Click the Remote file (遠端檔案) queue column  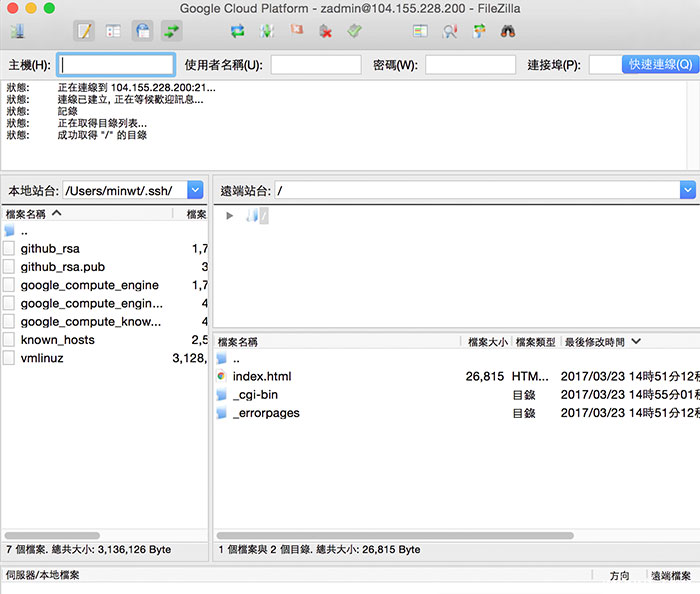(671, 576)
